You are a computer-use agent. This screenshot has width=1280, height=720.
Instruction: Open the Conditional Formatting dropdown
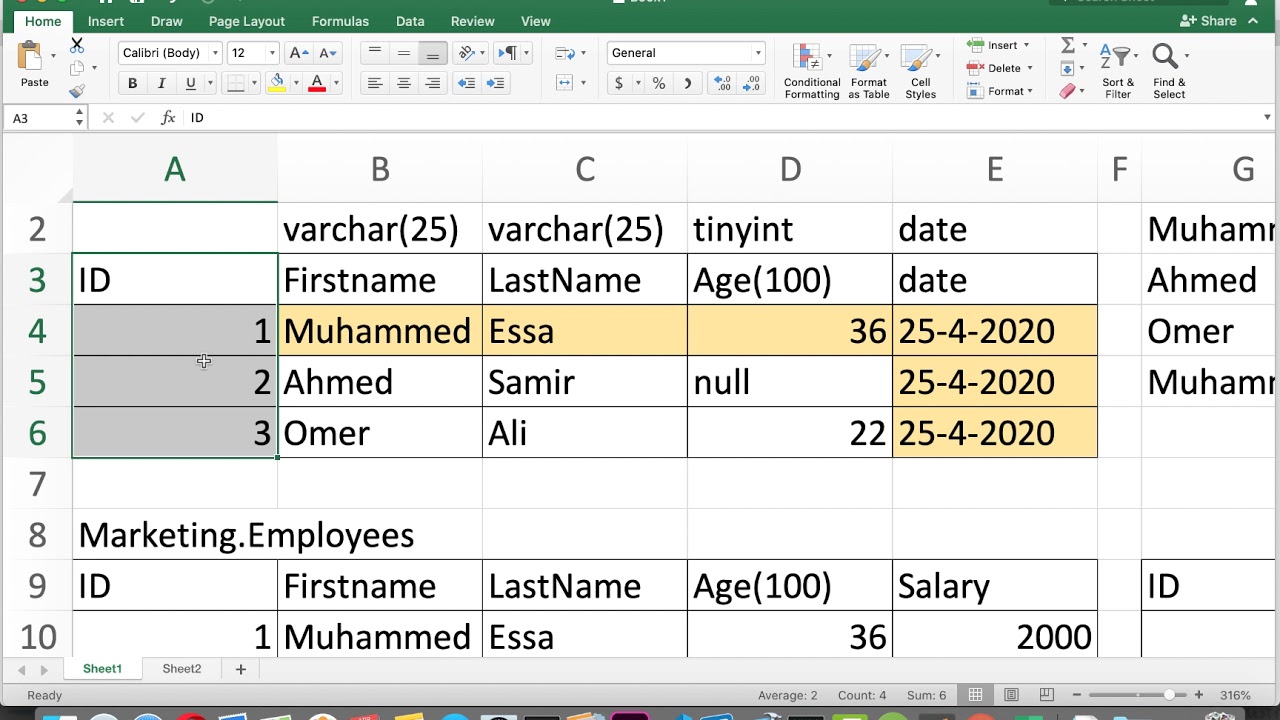point(812,72)
